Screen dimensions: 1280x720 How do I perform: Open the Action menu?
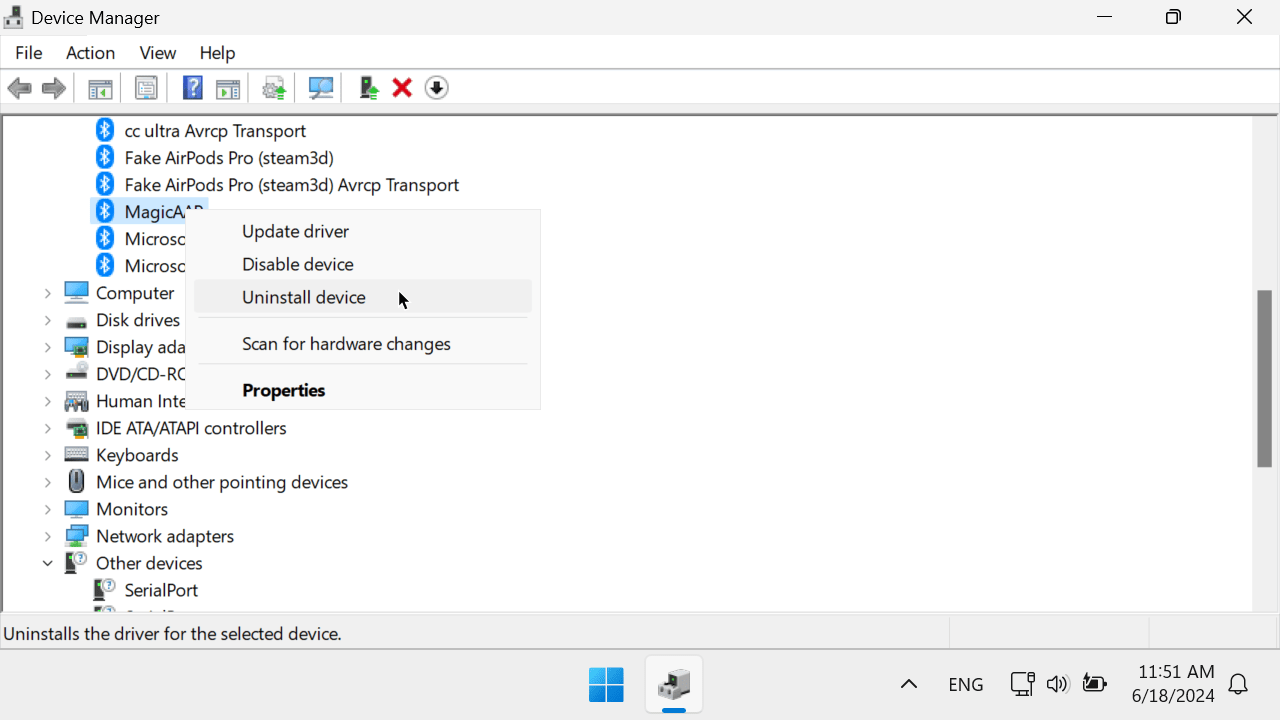point(90,53)
